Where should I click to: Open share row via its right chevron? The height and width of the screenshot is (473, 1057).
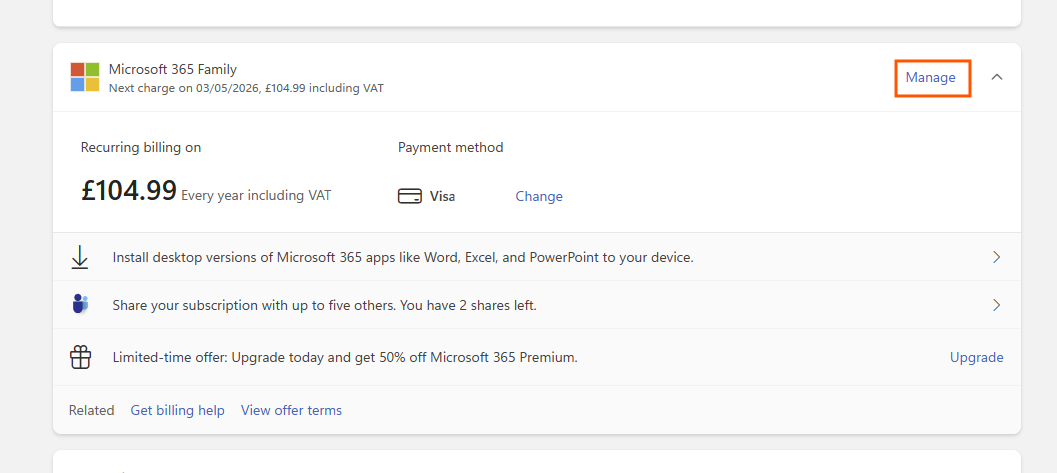click(x=996, y=305)
